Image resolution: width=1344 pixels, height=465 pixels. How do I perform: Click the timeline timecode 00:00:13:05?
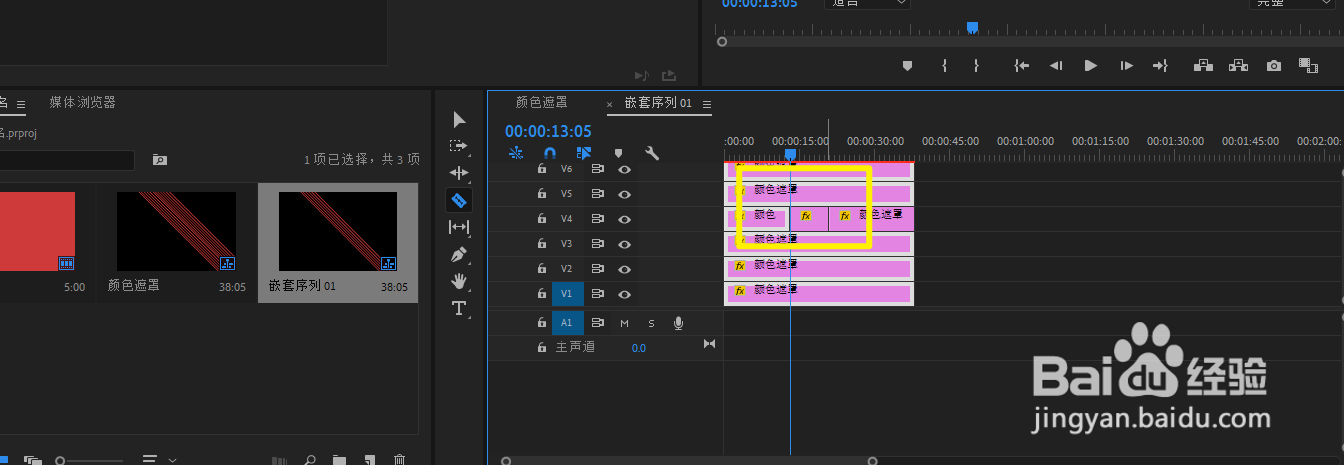click(548, 131)
